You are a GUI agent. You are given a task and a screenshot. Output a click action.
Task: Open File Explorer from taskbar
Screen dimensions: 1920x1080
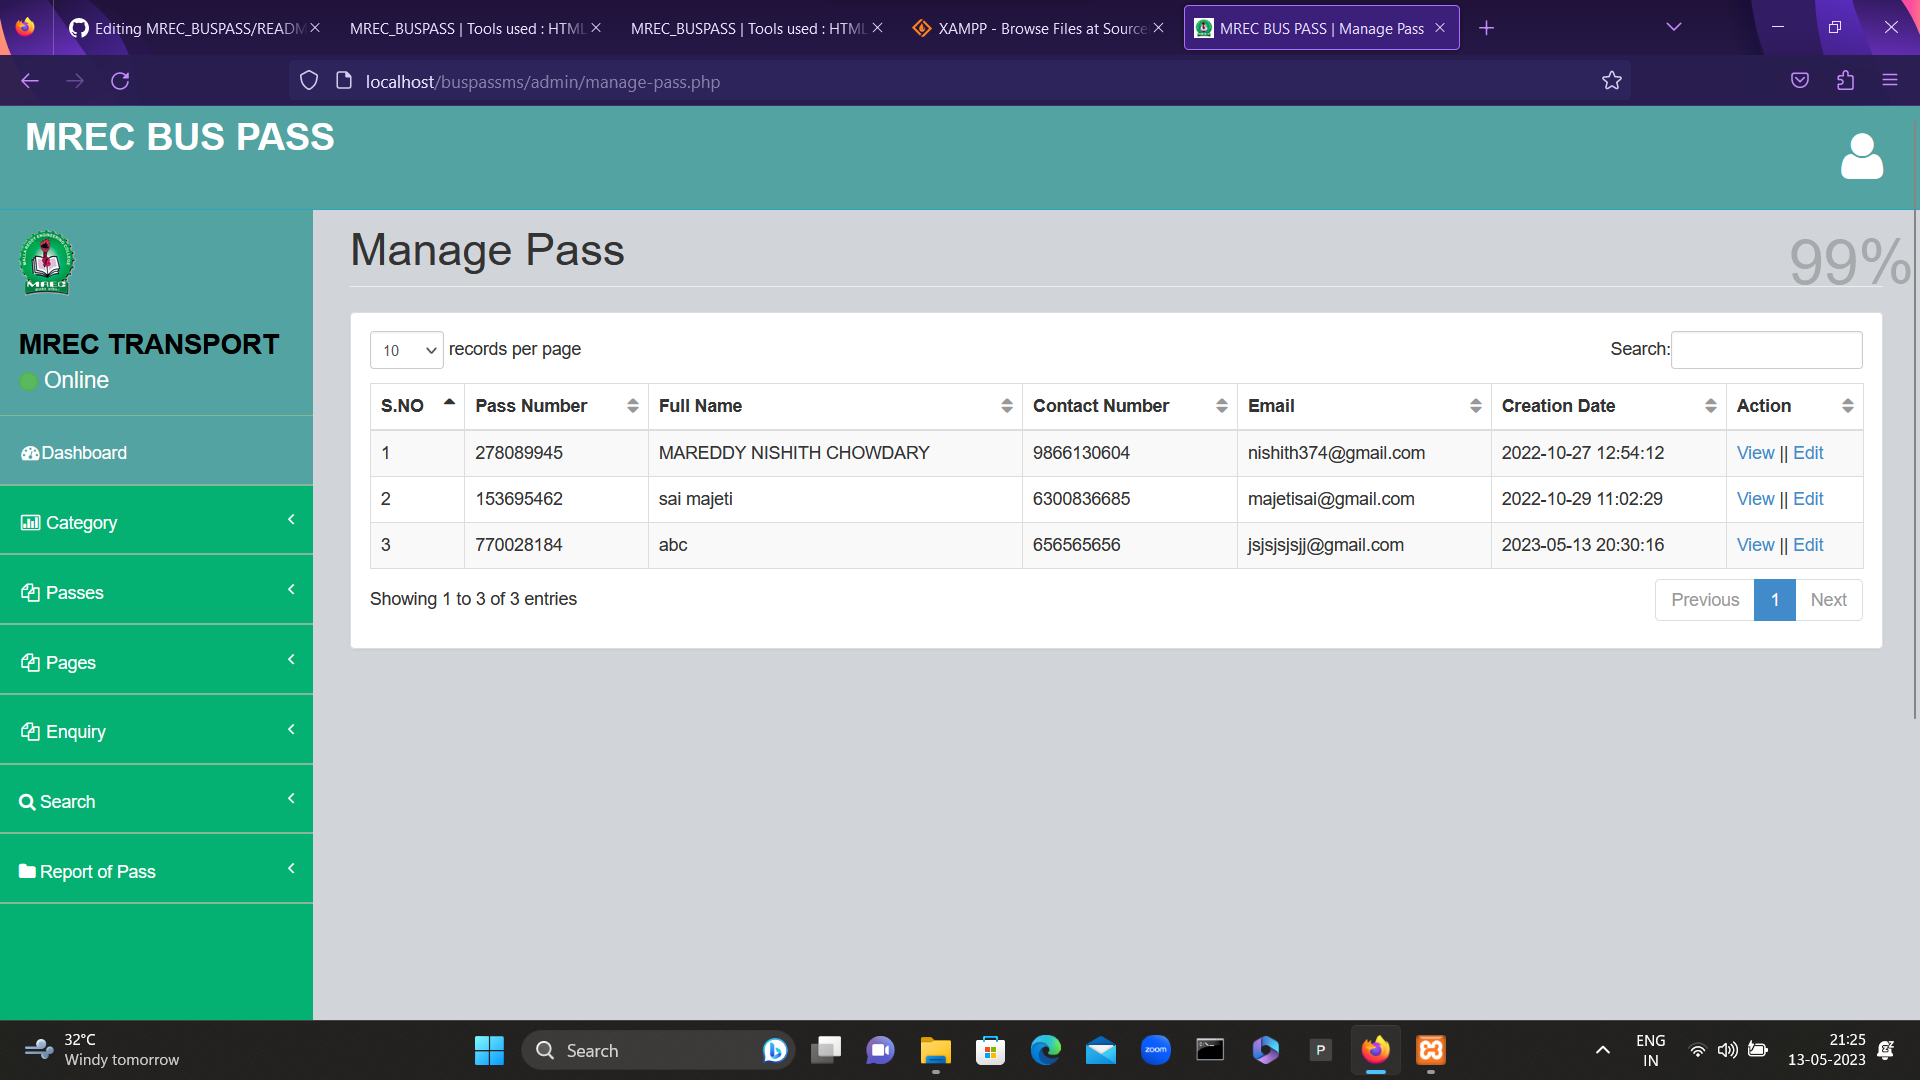[935, 1050]
